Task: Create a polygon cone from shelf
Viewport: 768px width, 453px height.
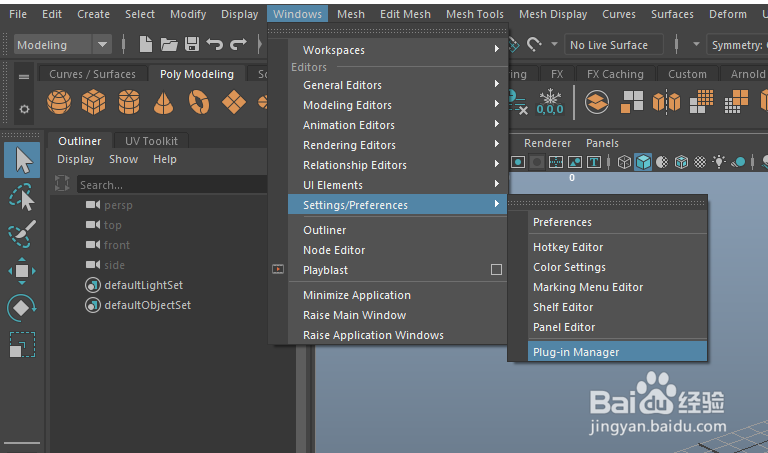Action: 164,102
